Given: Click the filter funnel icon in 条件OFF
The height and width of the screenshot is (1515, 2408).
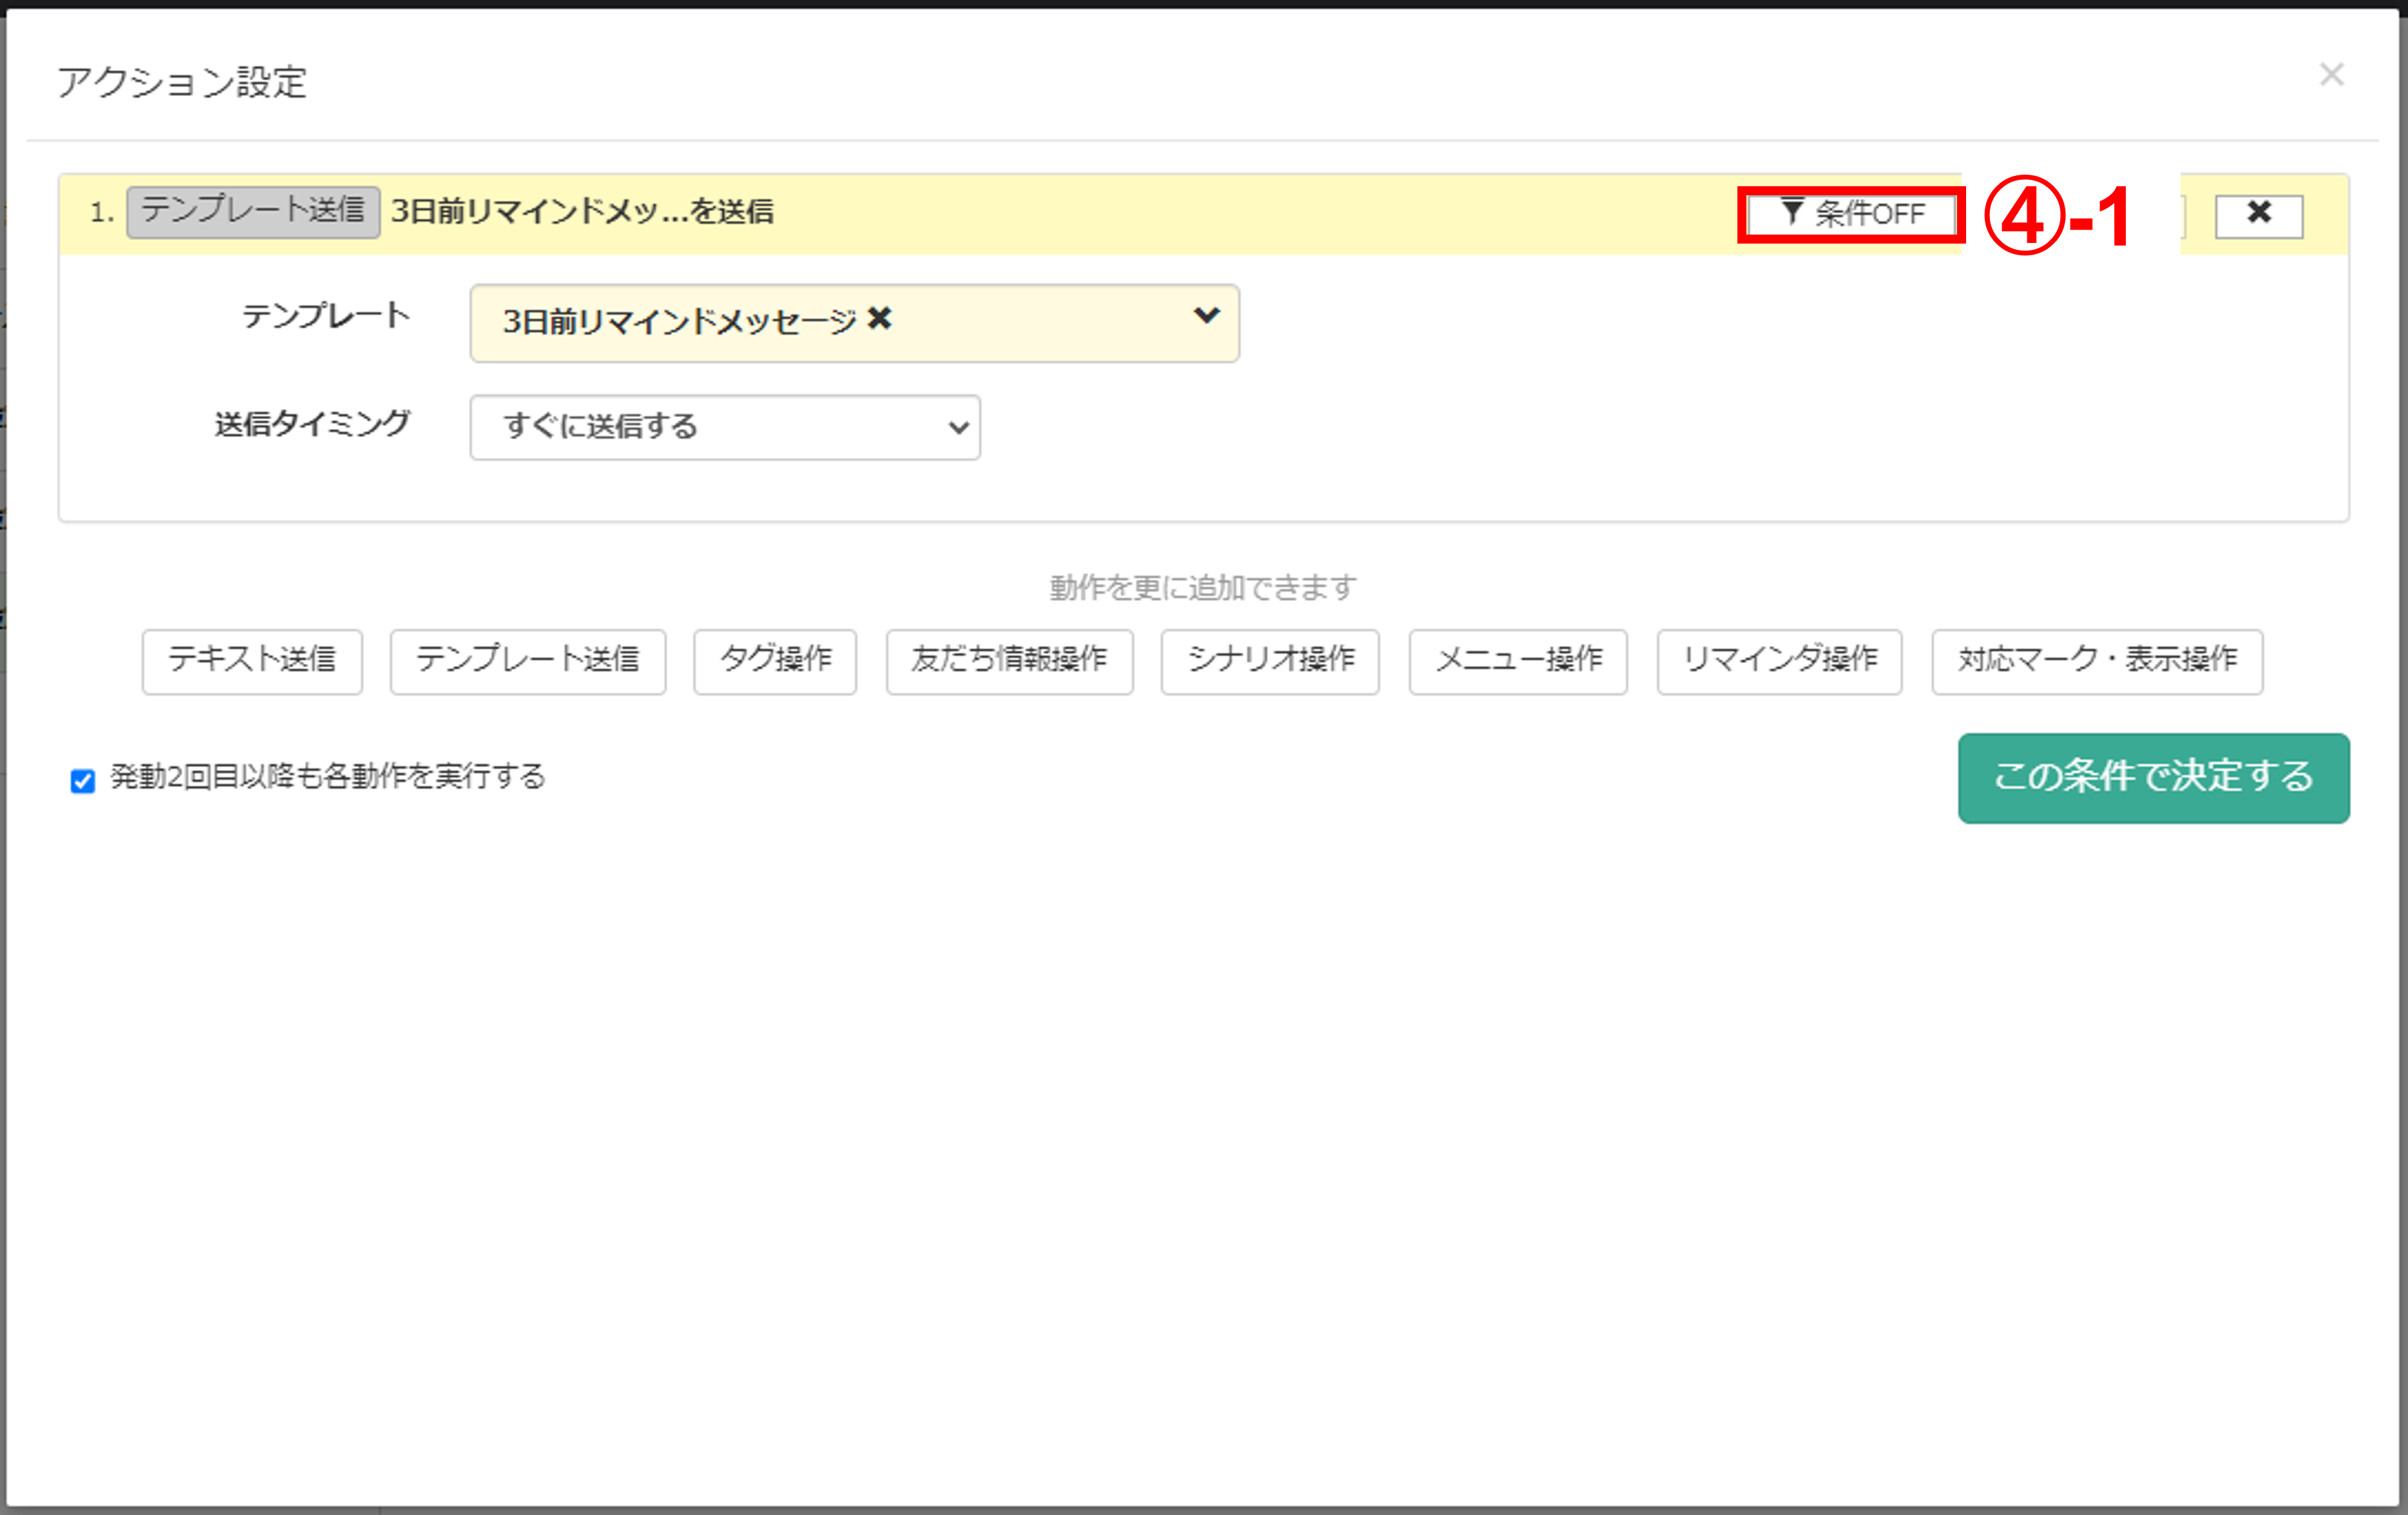Looking at the screenshot, I should (x=1792, y=211).
